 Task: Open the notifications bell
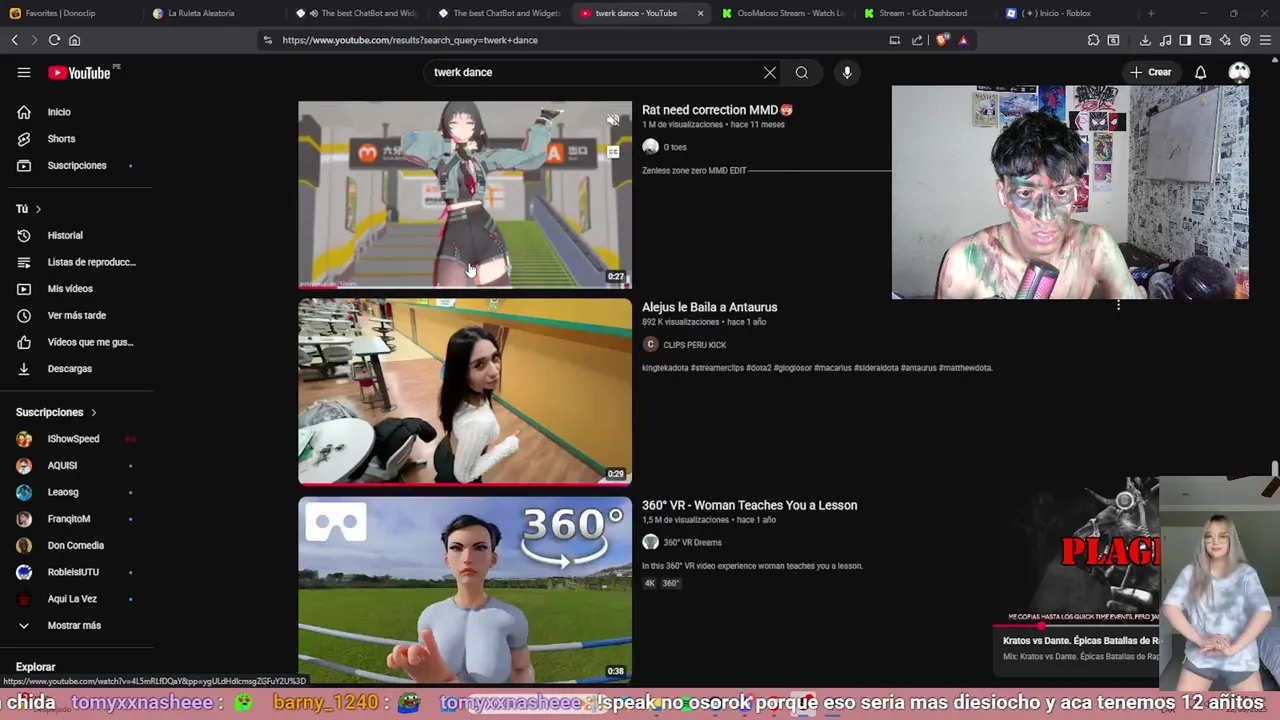(x=1200, y=72)
